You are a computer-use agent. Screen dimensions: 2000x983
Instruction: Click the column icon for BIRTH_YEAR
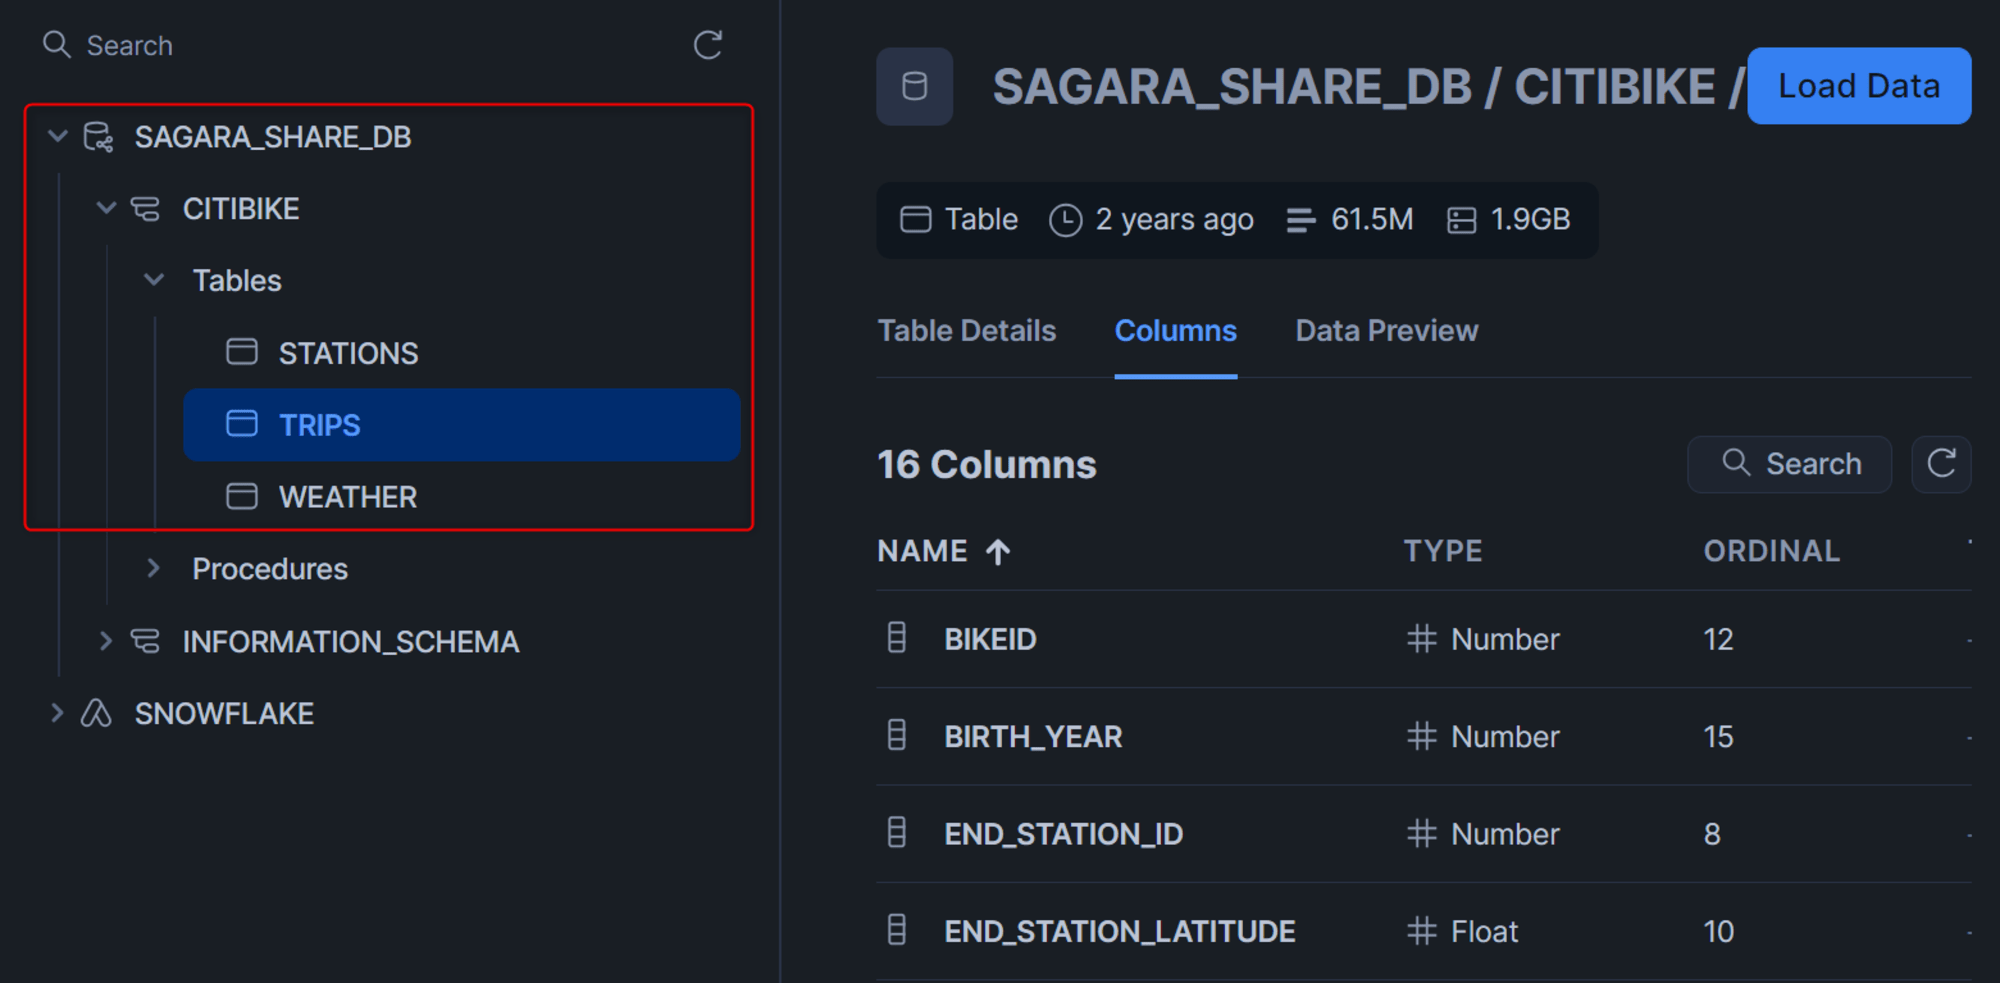click(x=897, y=735)
